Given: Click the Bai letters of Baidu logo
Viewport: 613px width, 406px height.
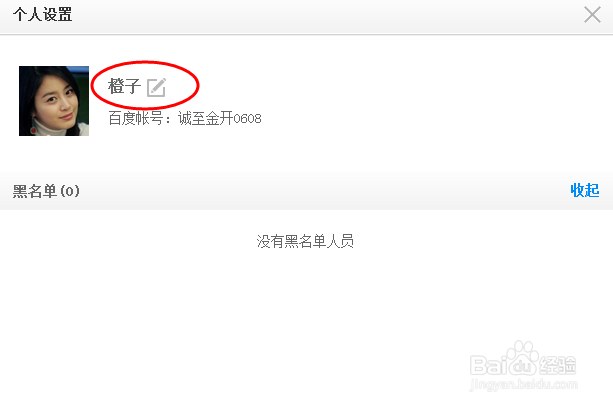Looking at the screenshot, I should tap(489, 365).
